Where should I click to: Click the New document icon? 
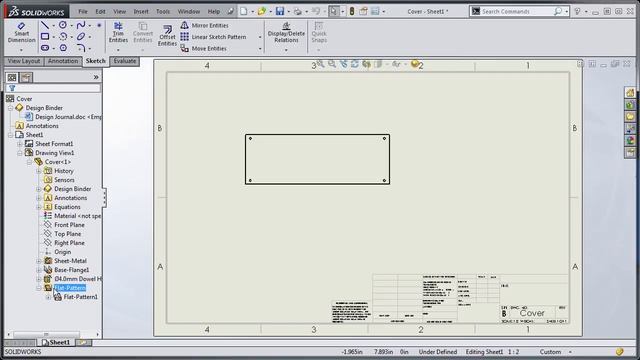244,11
